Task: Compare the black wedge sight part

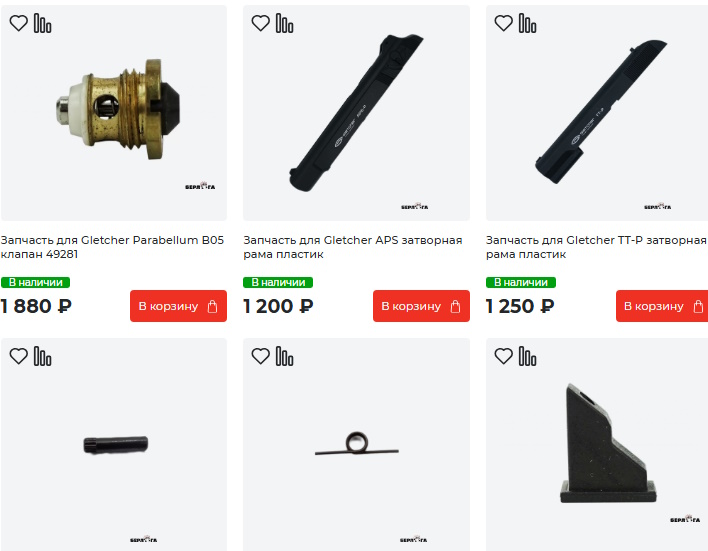Action: pos(527,356)
